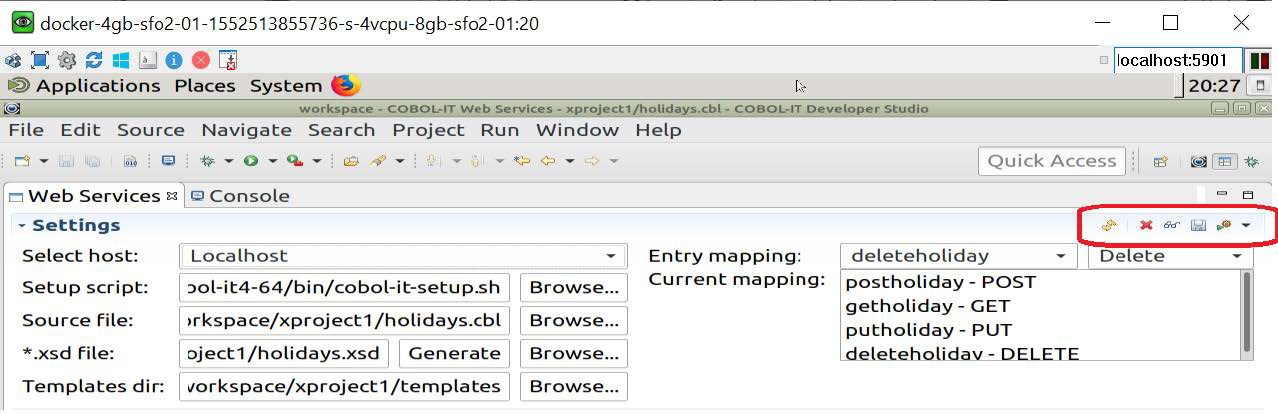Image resolution: width=1278 pixels, height=414 pixels.
Task: Collapse the Settings section
Action: pos(21,225)
